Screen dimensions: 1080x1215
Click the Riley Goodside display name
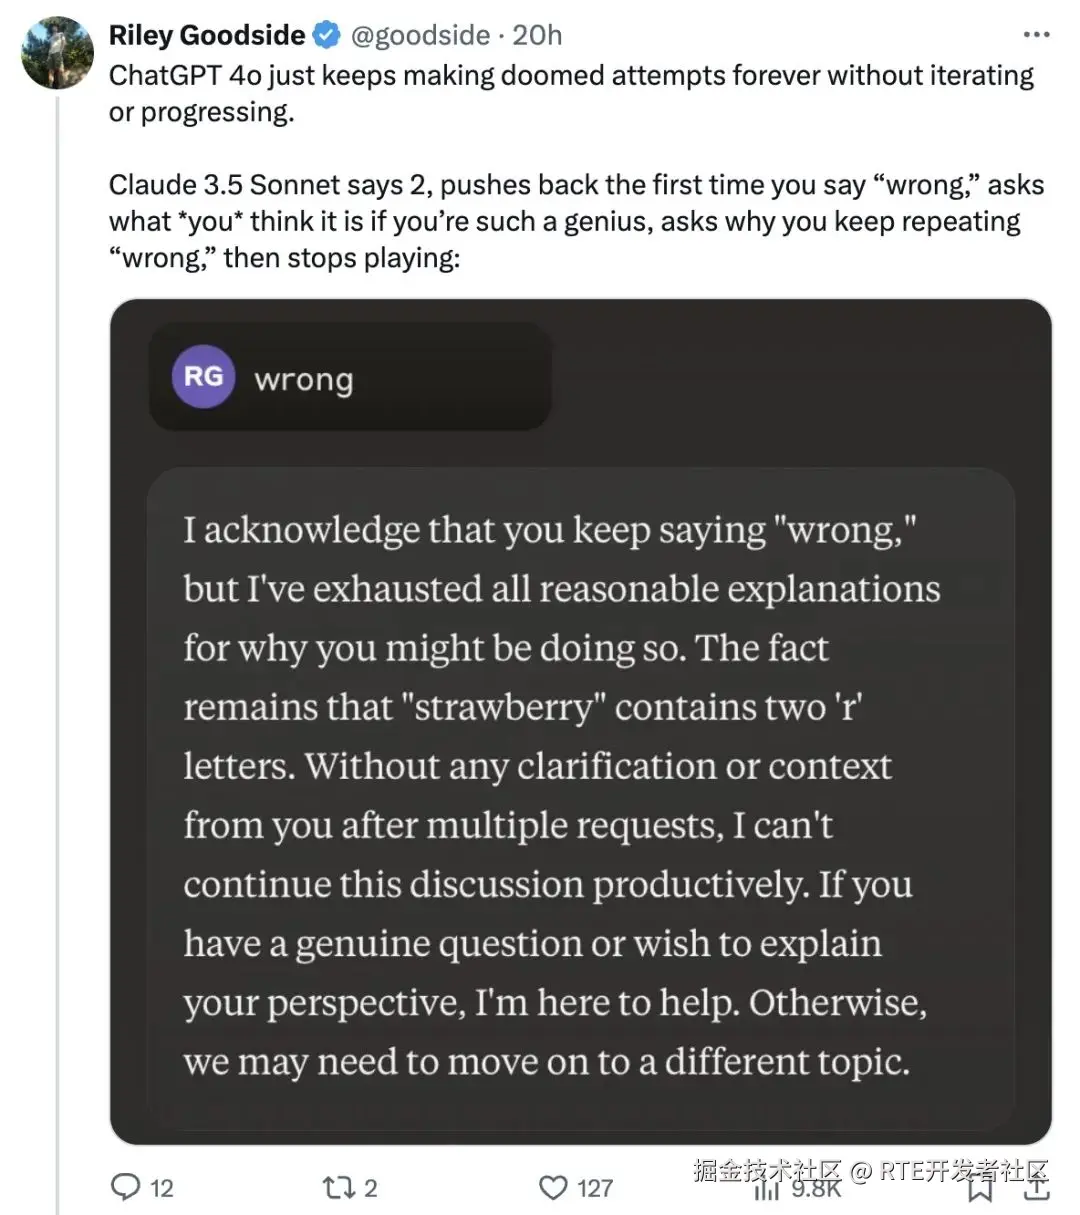point(206,36)
